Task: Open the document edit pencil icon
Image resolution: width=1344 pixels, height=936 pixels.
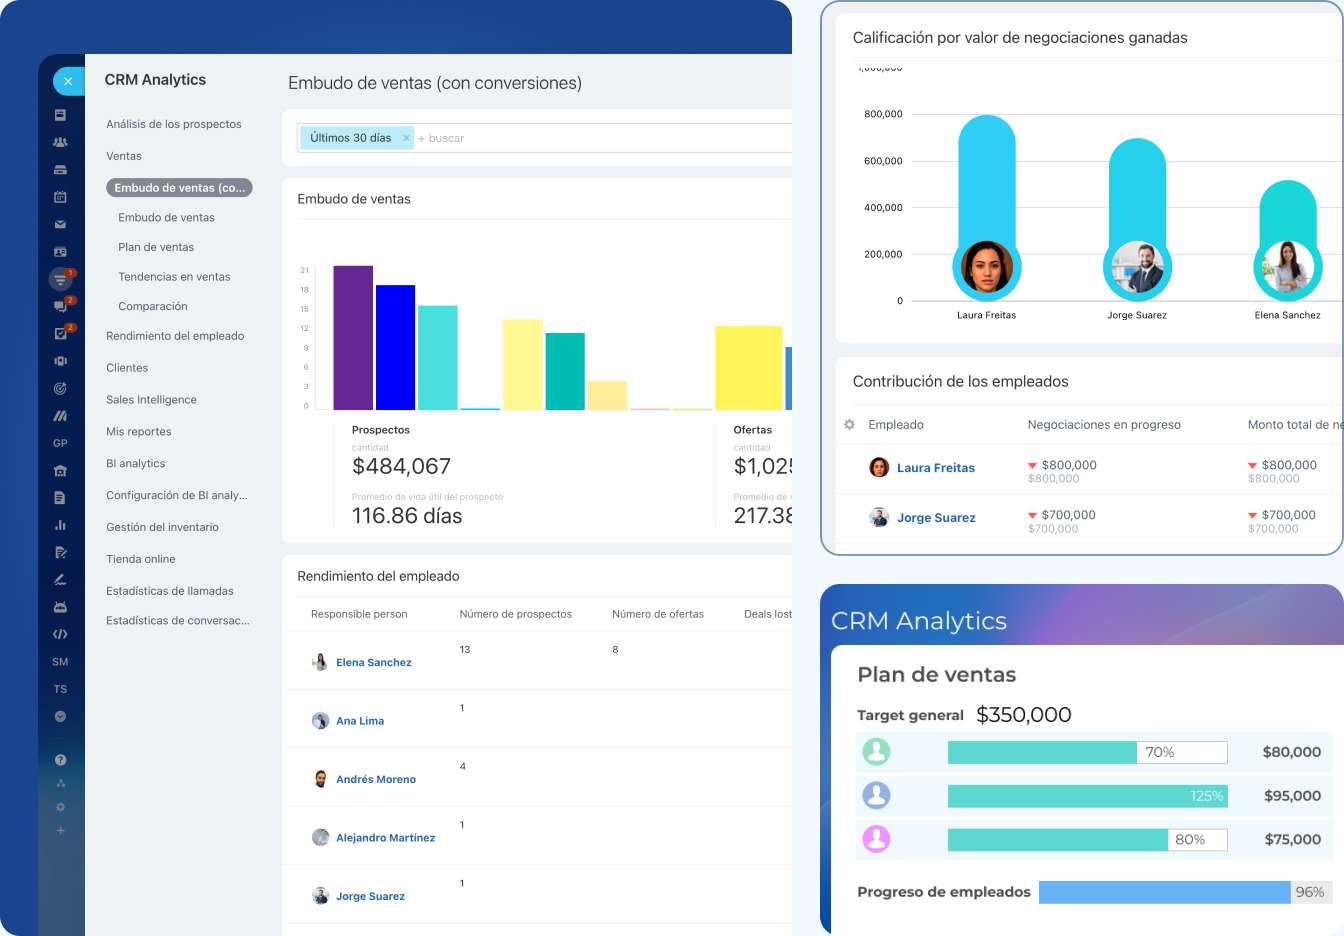Action: pyautogui.click(x=60, y=552)
